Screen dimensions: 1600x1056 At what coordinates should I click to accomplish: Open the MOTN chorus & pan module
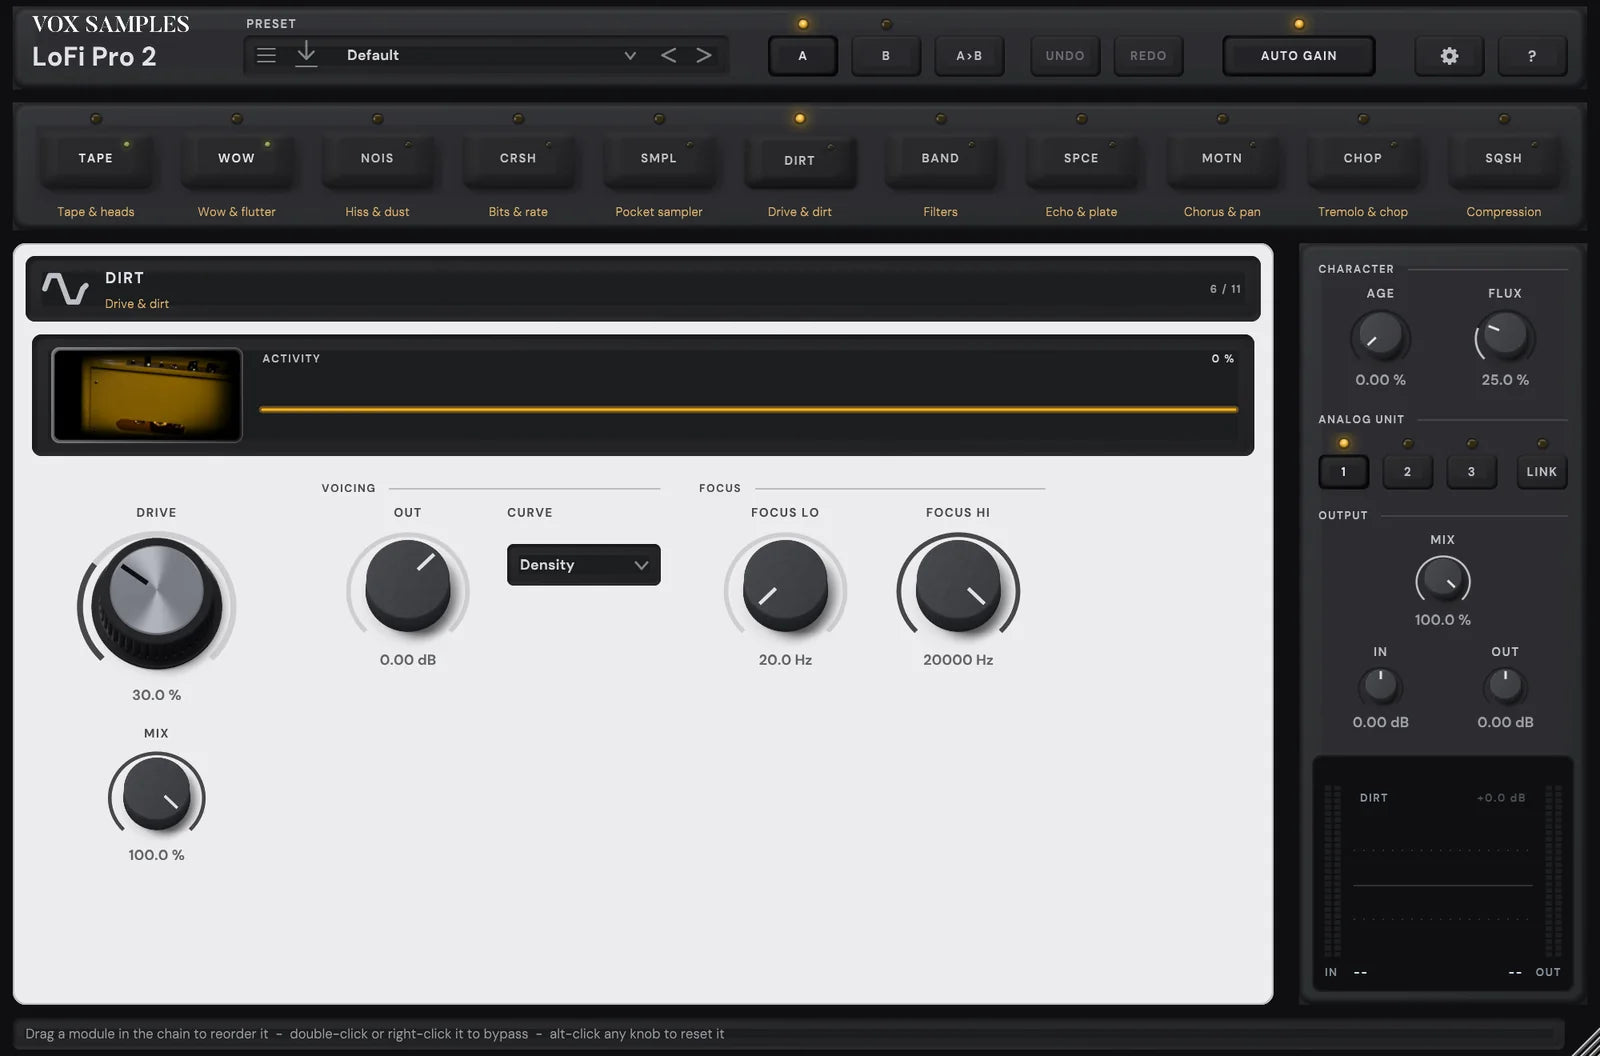[1222, 160]
